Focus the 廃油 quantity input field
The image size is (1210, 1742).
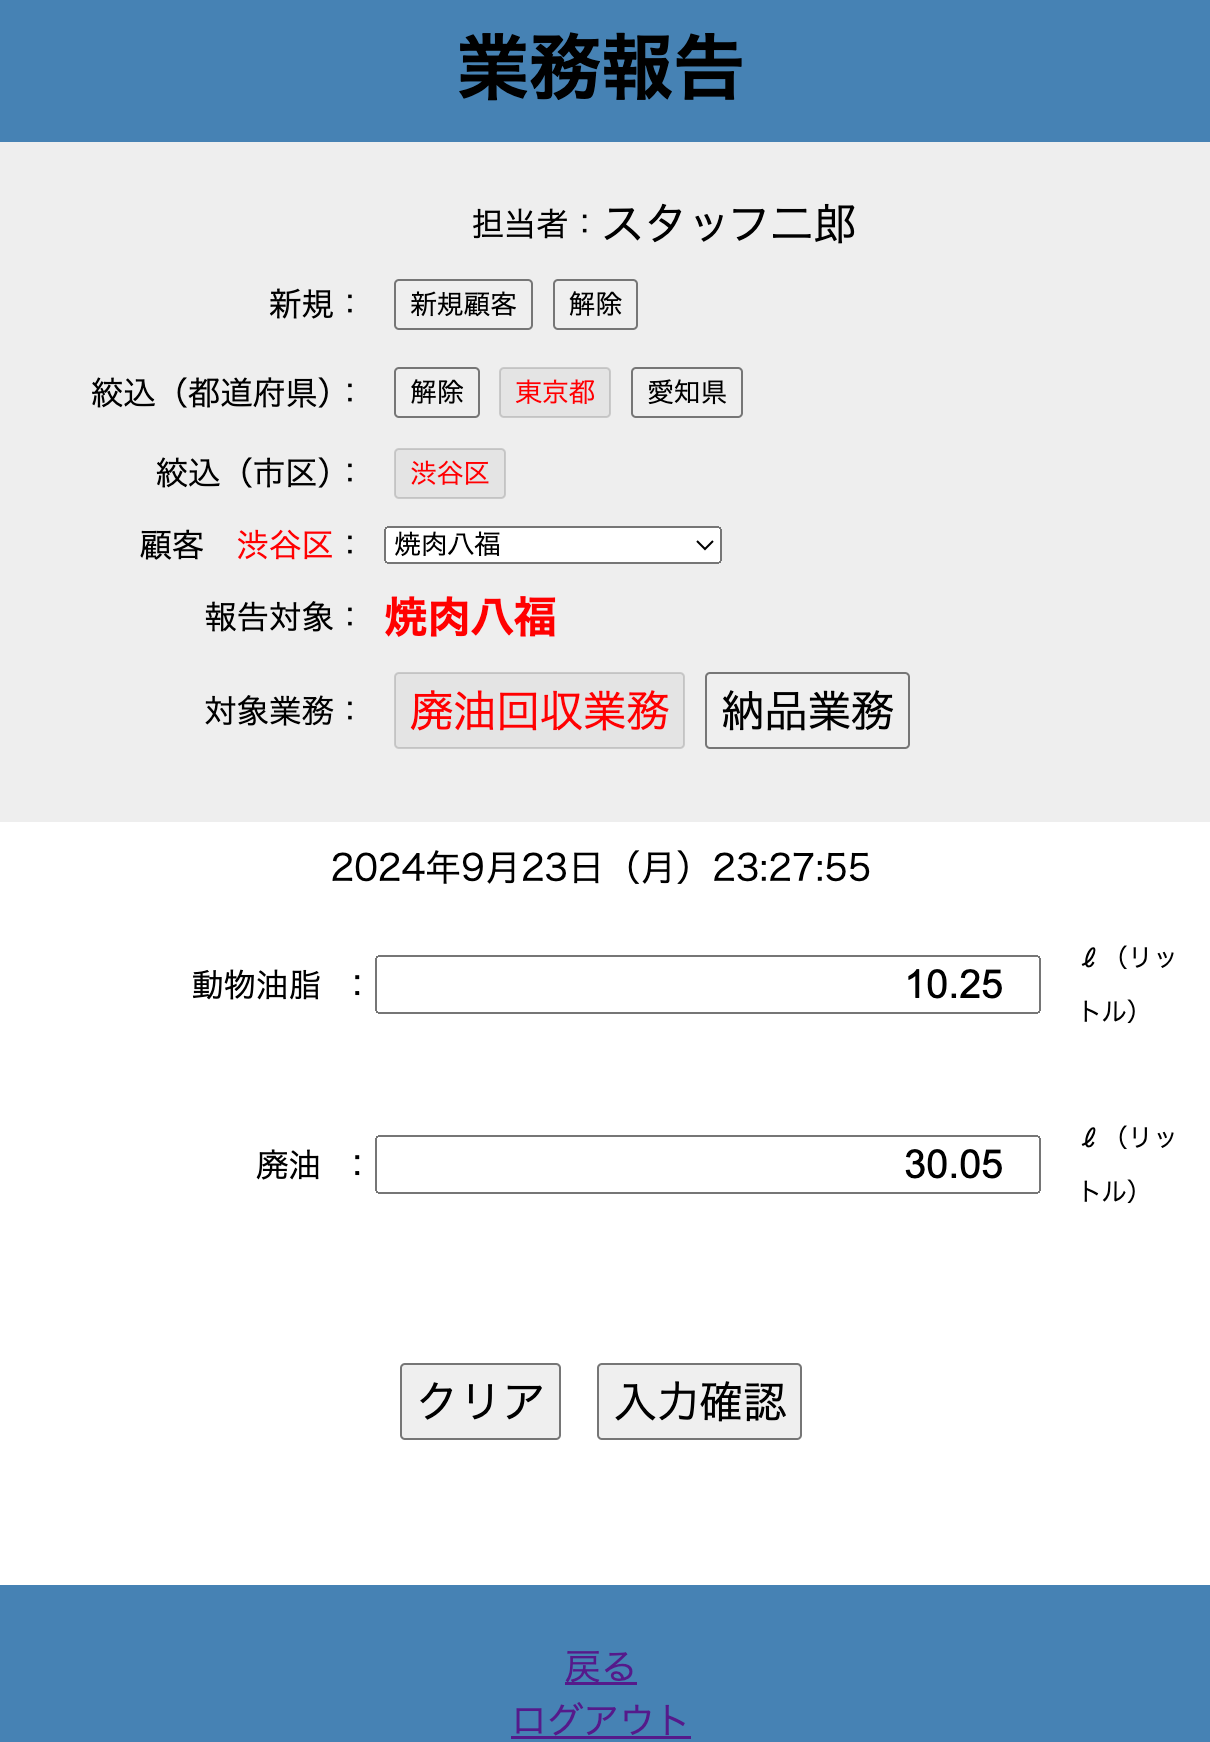click(x=707, y=1165)
